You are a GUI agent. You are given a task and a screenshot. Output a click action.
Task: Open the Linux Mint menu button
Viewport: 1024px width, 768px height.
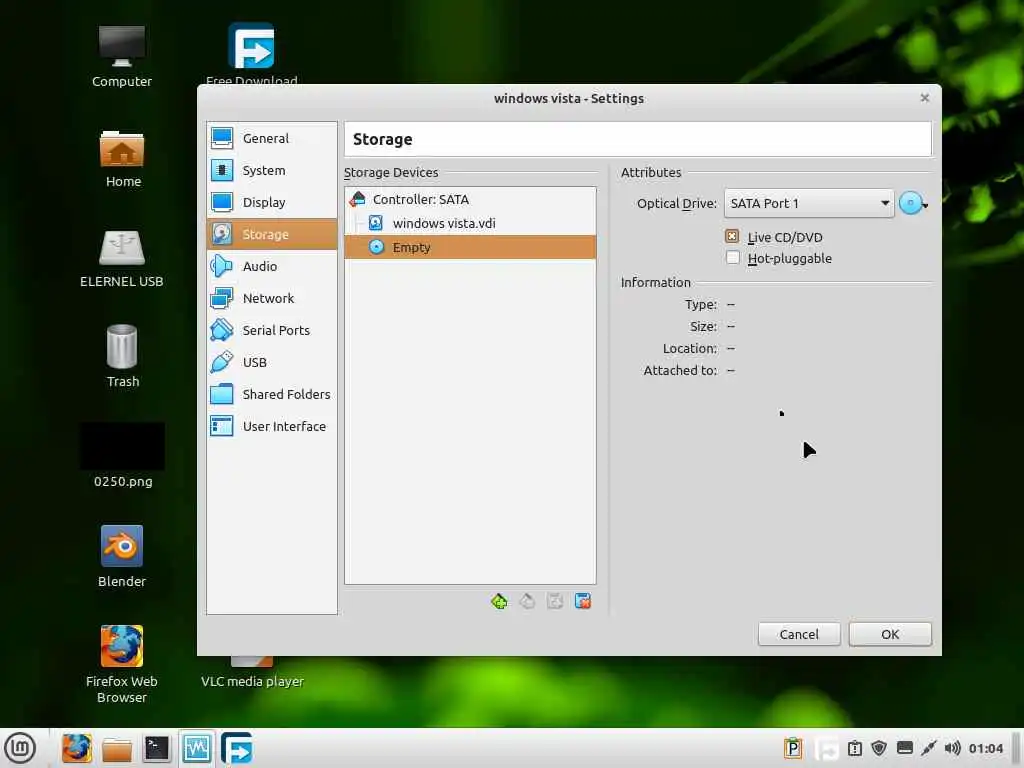[20, 748]
